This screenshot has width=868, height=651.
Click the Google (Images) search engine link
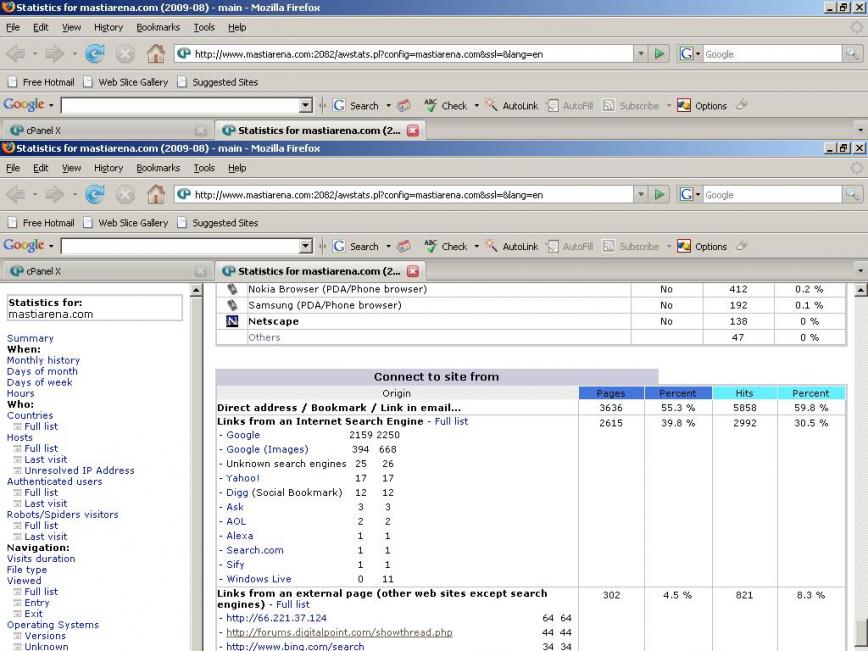point(266,450)
